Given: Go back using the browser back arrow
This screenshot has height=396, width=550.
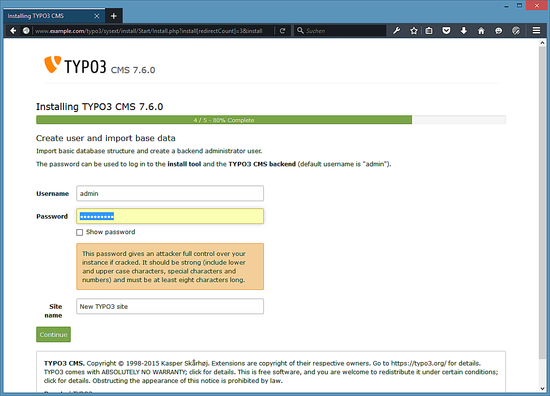Looking at the screenshot, I should pos(13,31).
